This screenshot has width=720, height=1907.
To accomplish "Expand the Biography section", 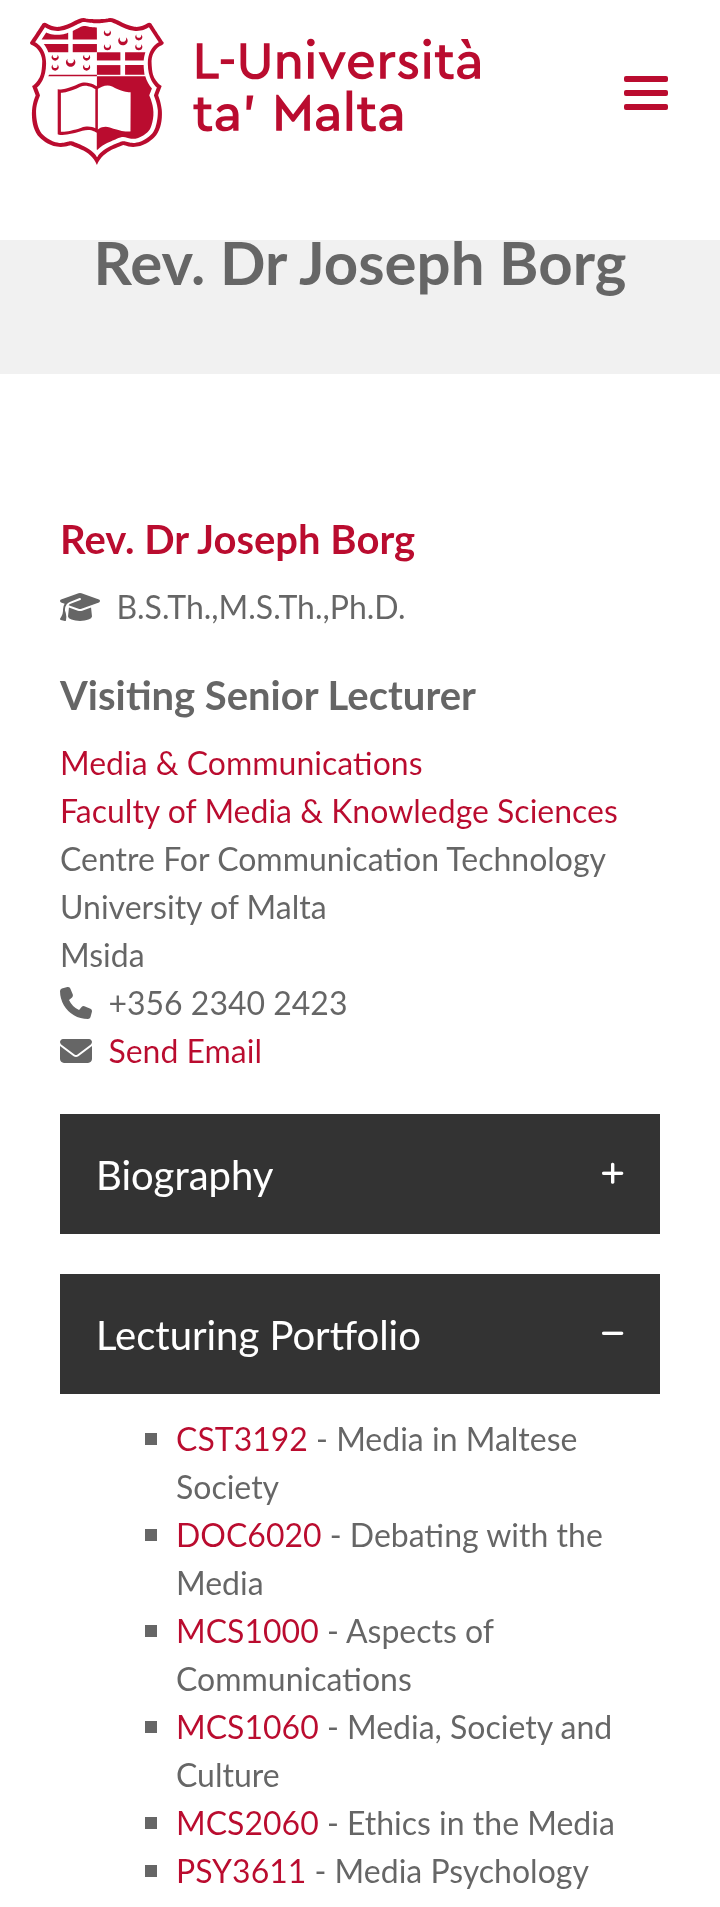I will point(360,1174).
